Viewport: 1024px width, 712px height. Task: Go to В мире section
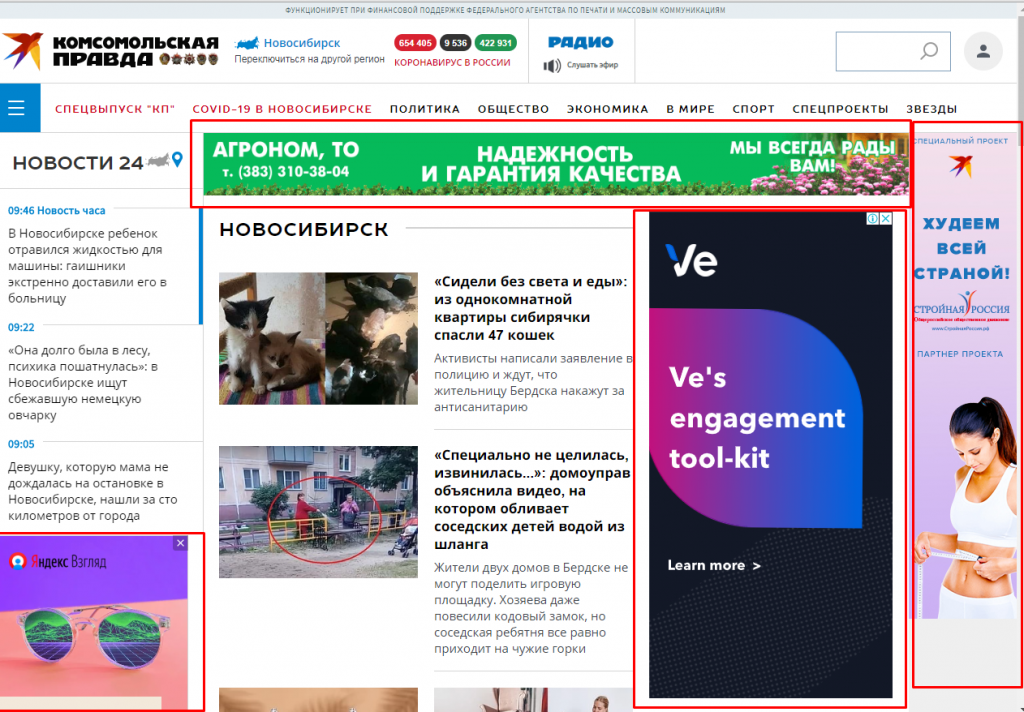pos(690,109)
